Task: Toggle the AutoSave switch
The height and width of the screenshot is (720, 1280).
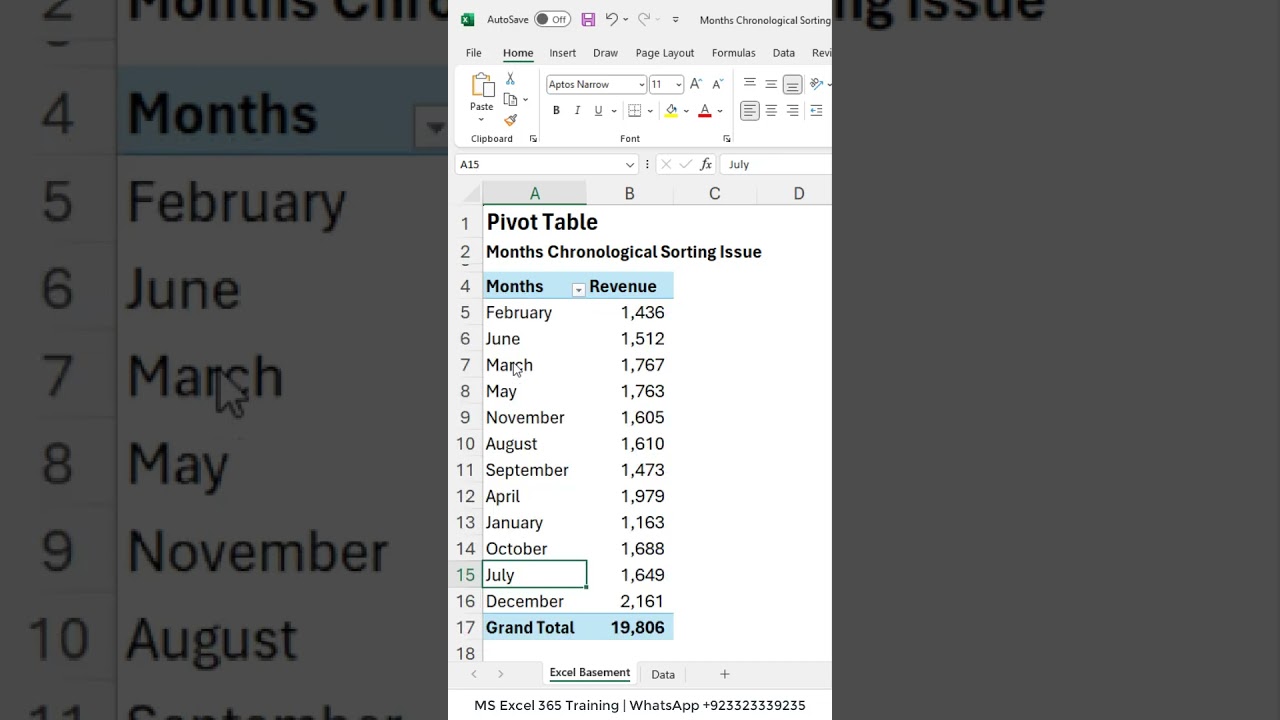Action: pyautogui.click(x=552, y=19)
